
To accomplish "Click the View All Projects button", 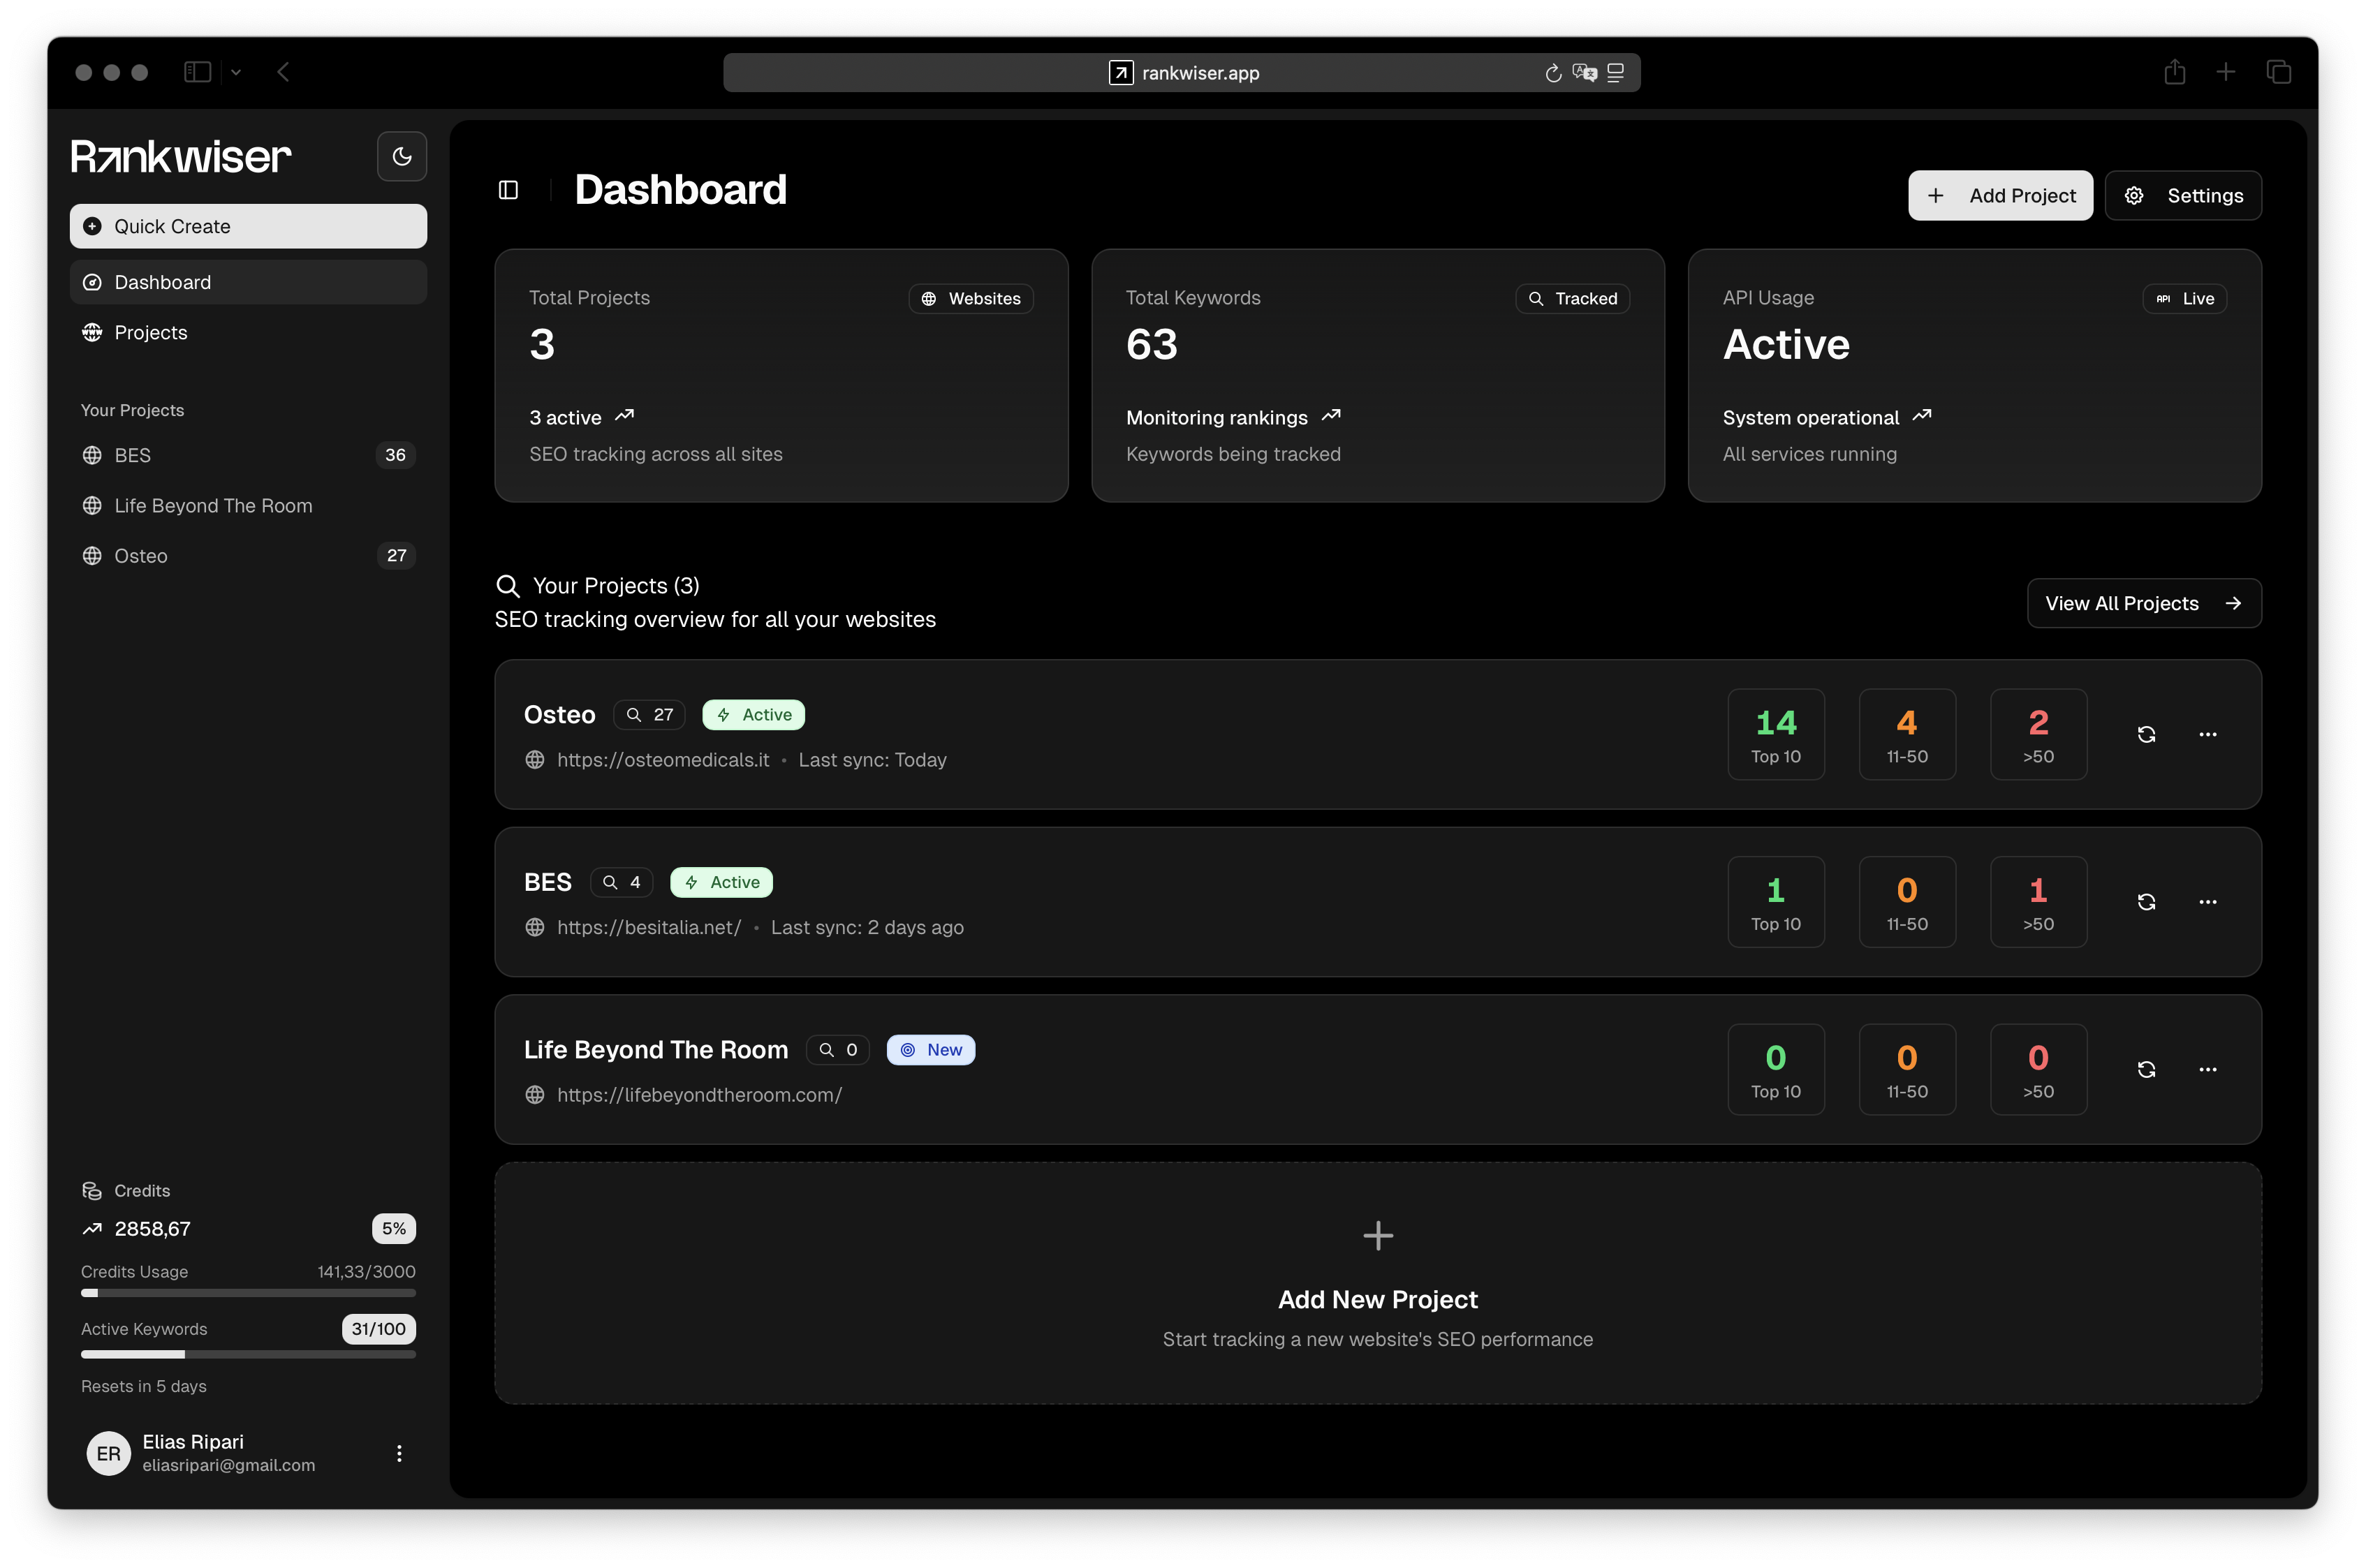I will tap(2144, 603).
